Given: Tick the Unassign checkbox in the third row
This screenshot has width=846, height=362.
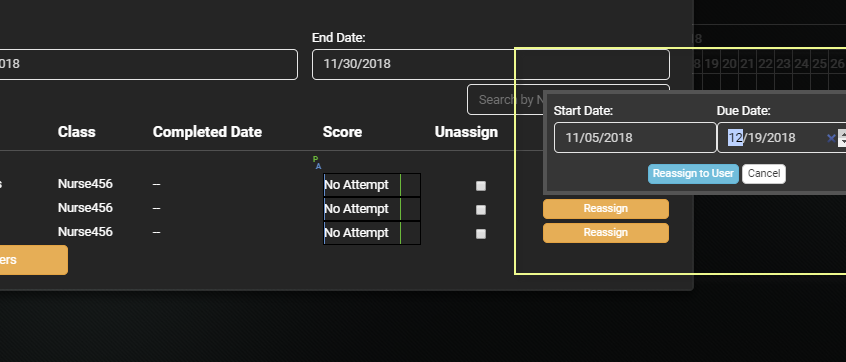Looking at the screenshot, I should (481, 234).
